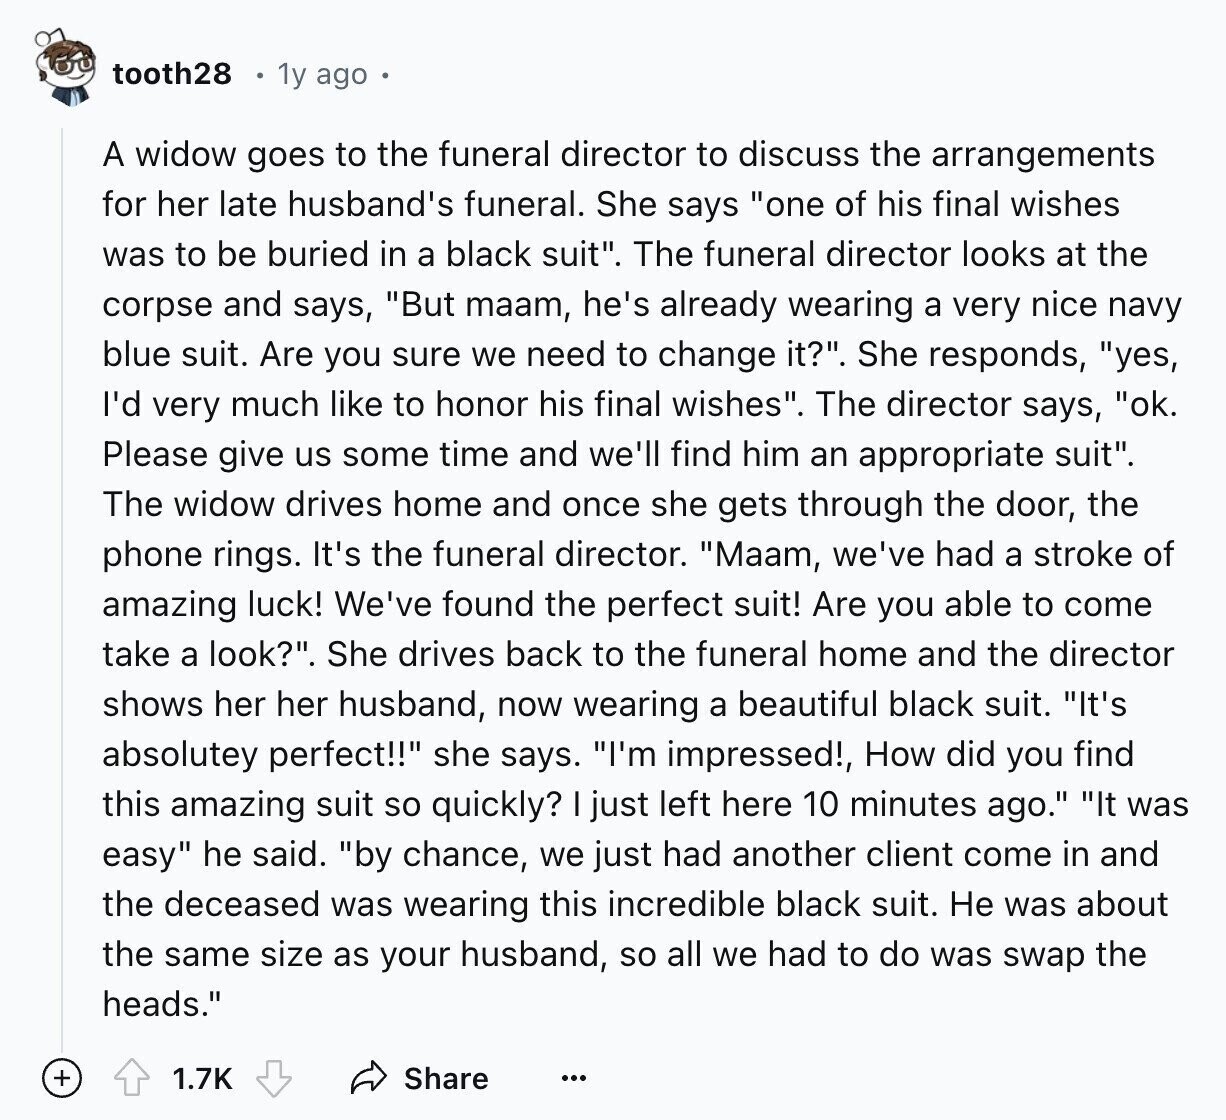1226x1120 pixels.
Task: Toggle comment collapse with the plus circle
Action: point(61,1077)
